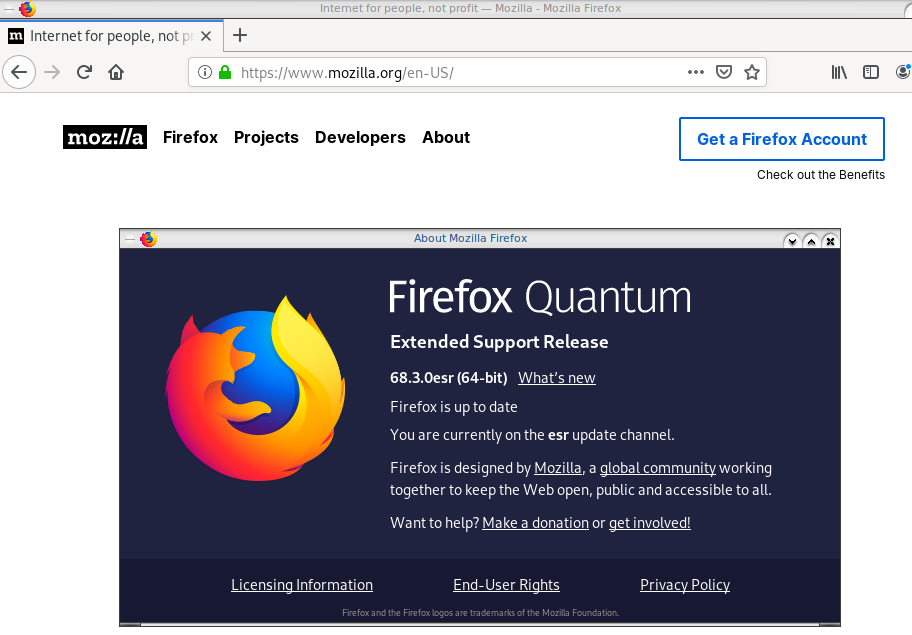912x635 pixels.
Task: Switch to the 'Internet for people' tab
Action: pos(110,35)
